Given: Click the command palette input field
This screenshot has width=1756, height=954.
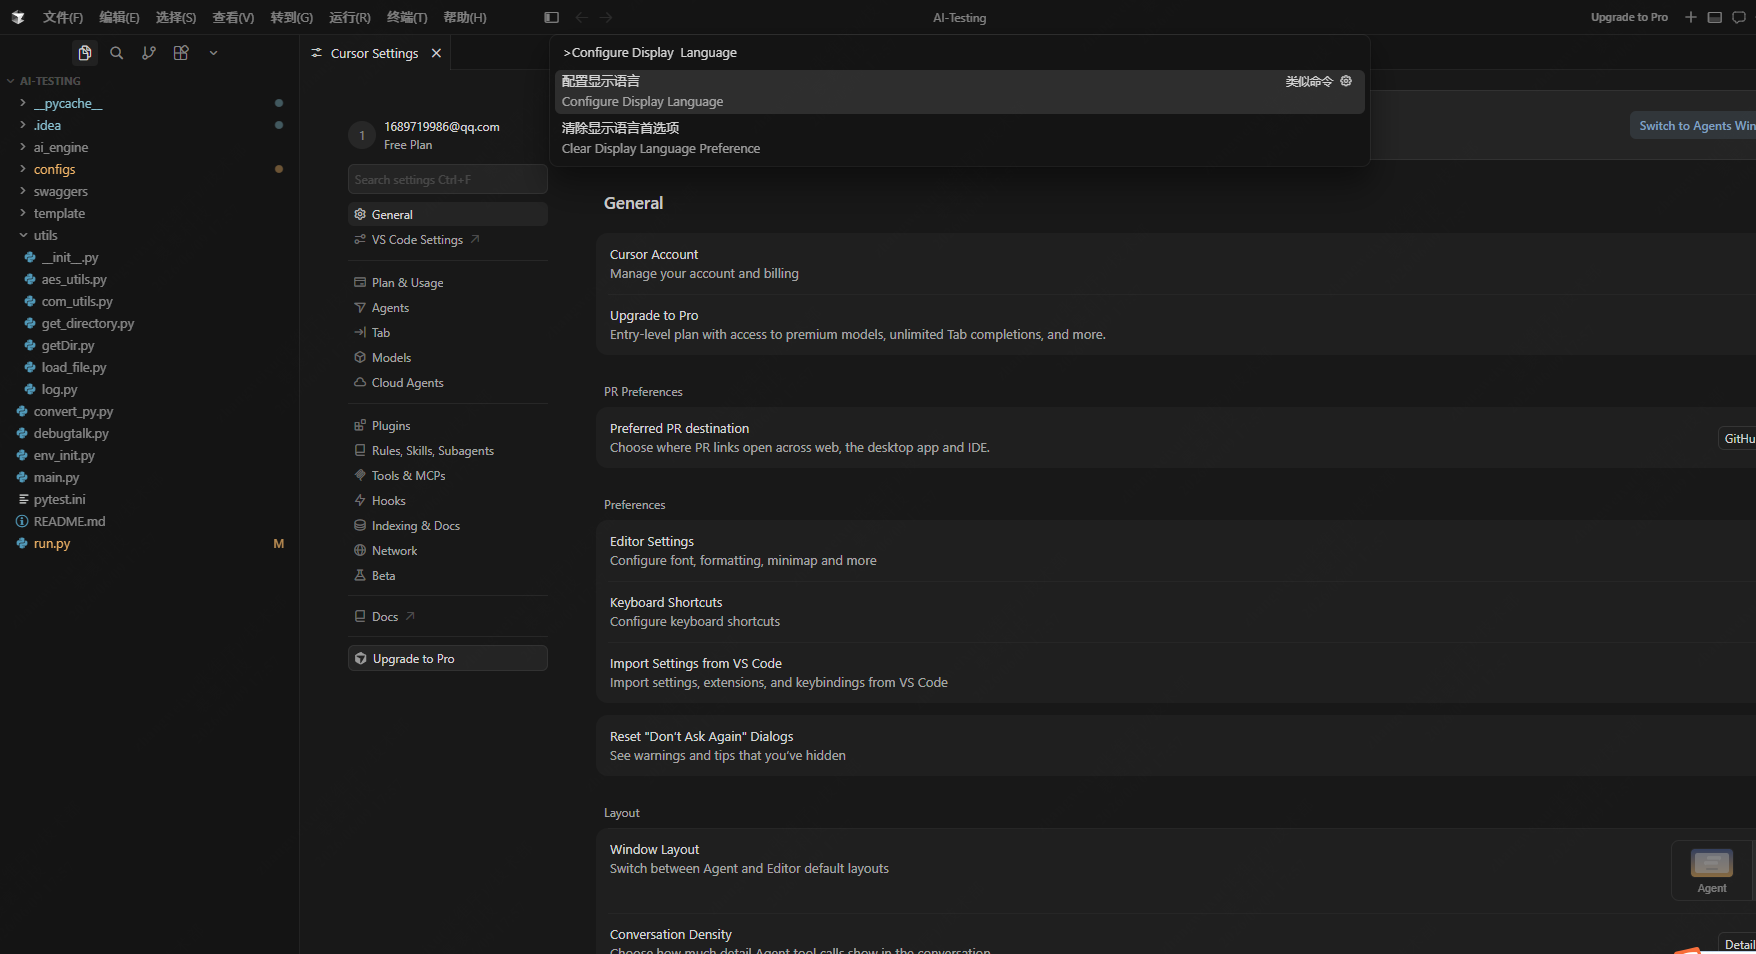Looking at the screenshot, I should (960, 52).
